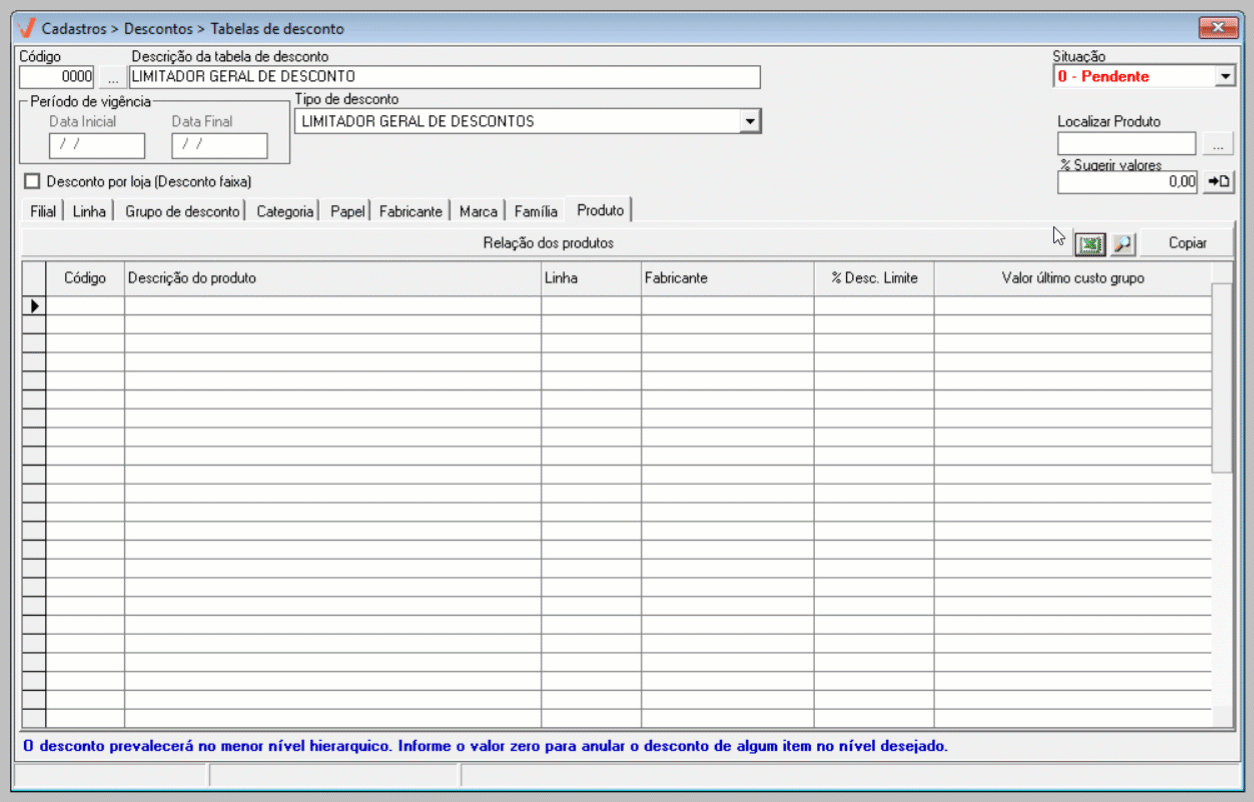Screen dimensions: 1254x802
Task: Click the apply suggested values arrow icon
Action: pyautogui.click(x=1218, y=181)
